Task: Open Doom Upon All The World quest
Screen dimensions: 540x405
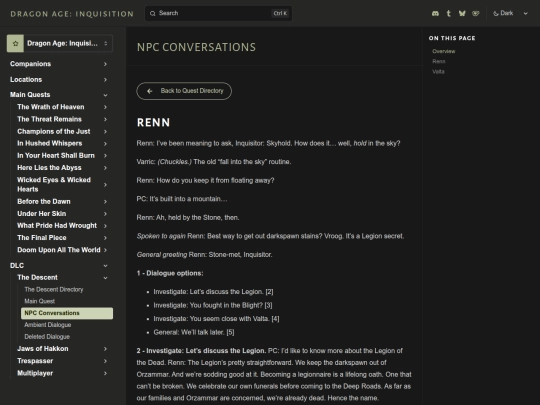Action: 59,250
